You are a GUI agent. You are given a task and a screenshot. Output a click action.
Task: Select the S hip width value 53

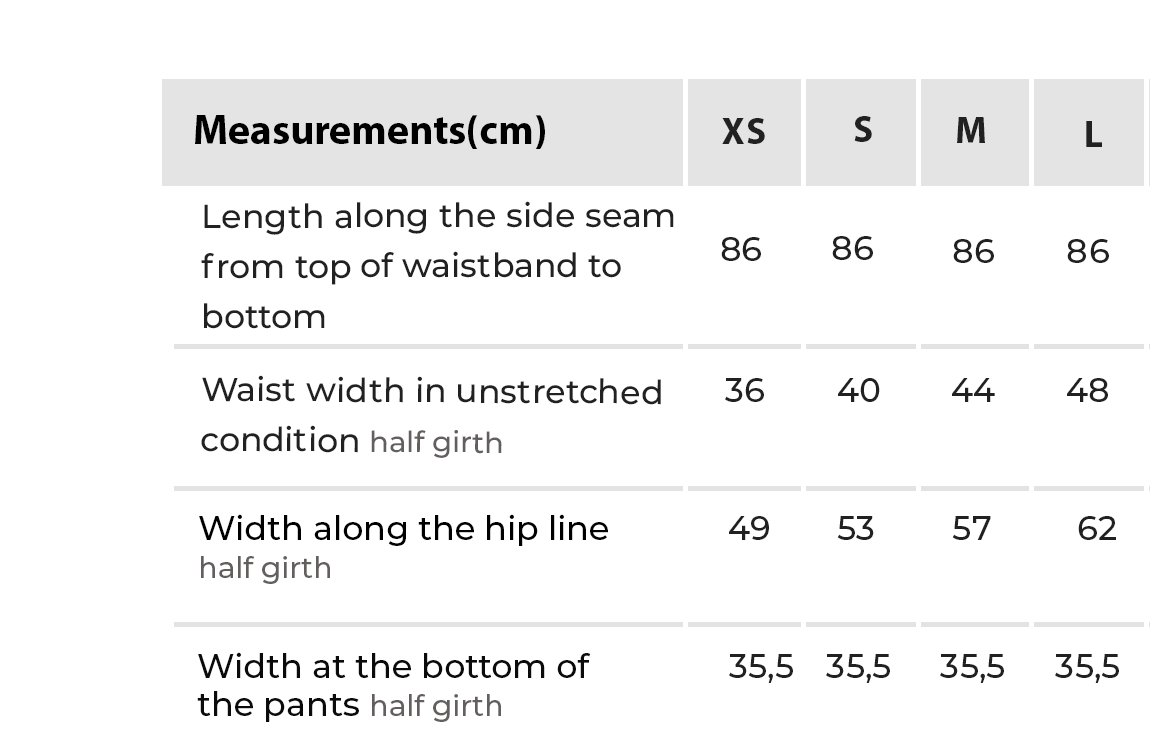[x=856, y=528]
